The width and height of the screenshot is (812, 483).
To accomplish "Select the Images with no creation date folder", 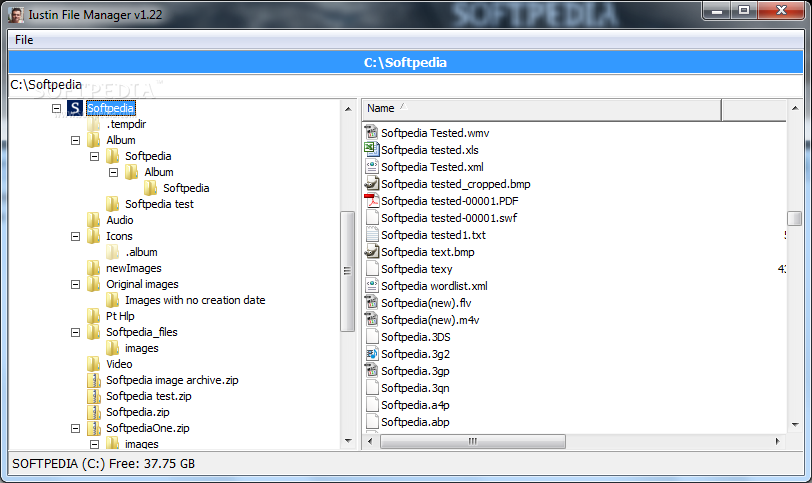I will click(x=195, y=300).
